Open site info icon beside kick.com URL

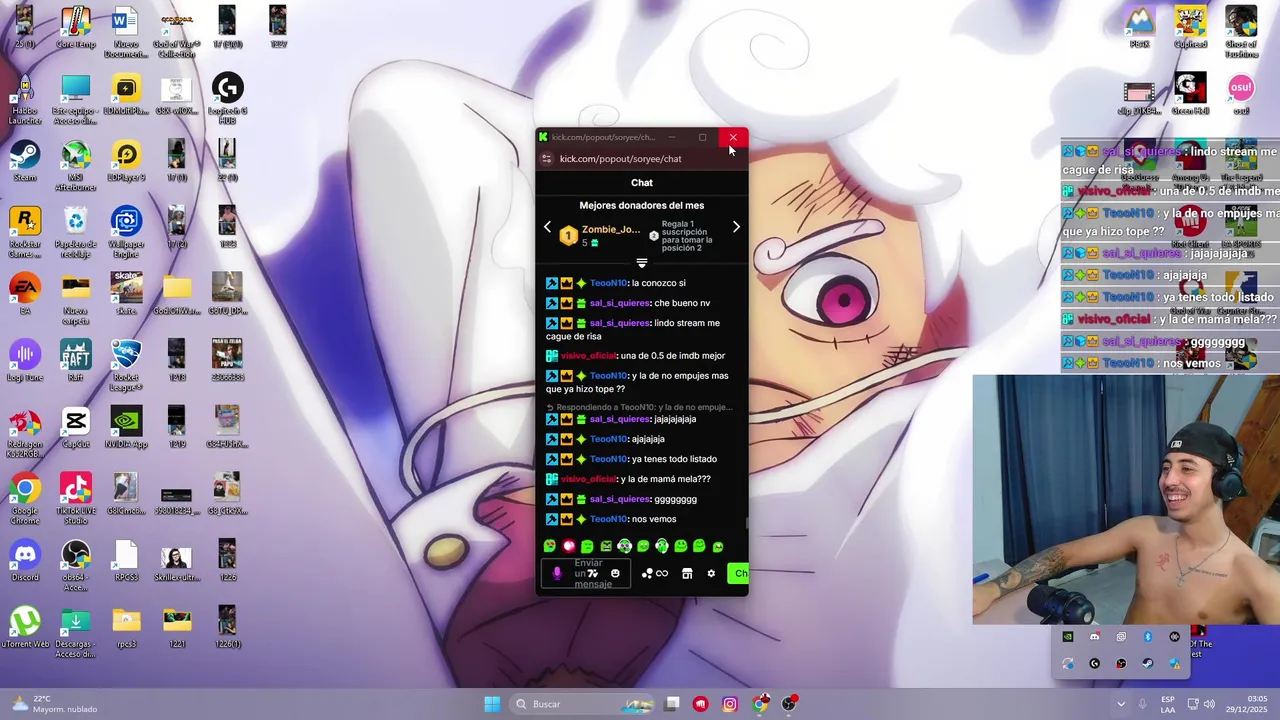pyautogui.click(x=546, y=159)
